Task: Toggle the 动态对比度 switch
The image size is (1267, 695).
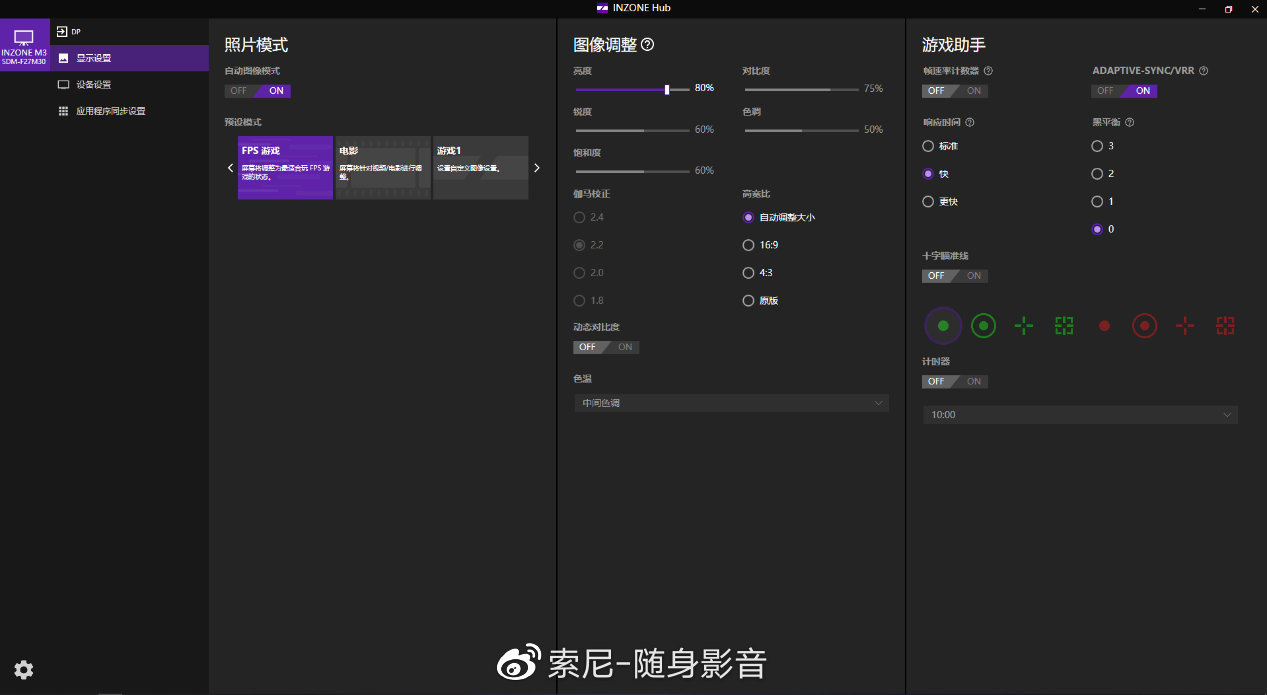Action: coord(606,347)
